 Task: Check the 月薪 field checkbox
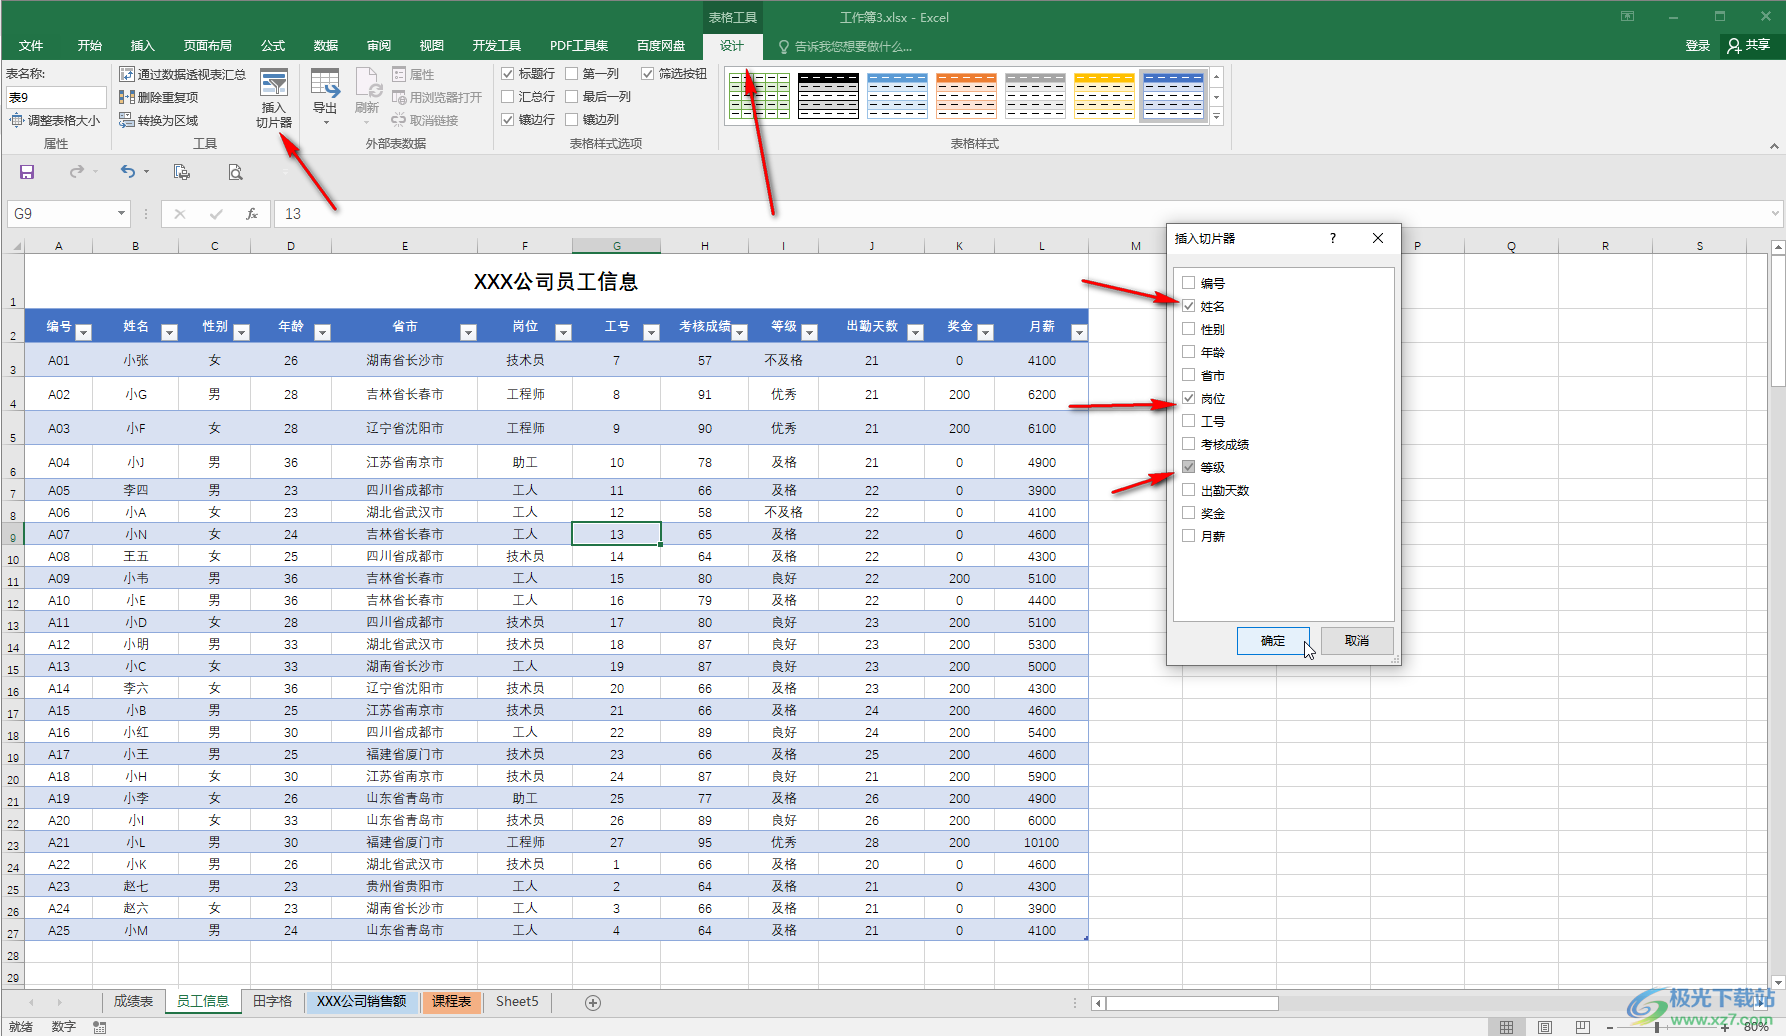[1189, 536]
